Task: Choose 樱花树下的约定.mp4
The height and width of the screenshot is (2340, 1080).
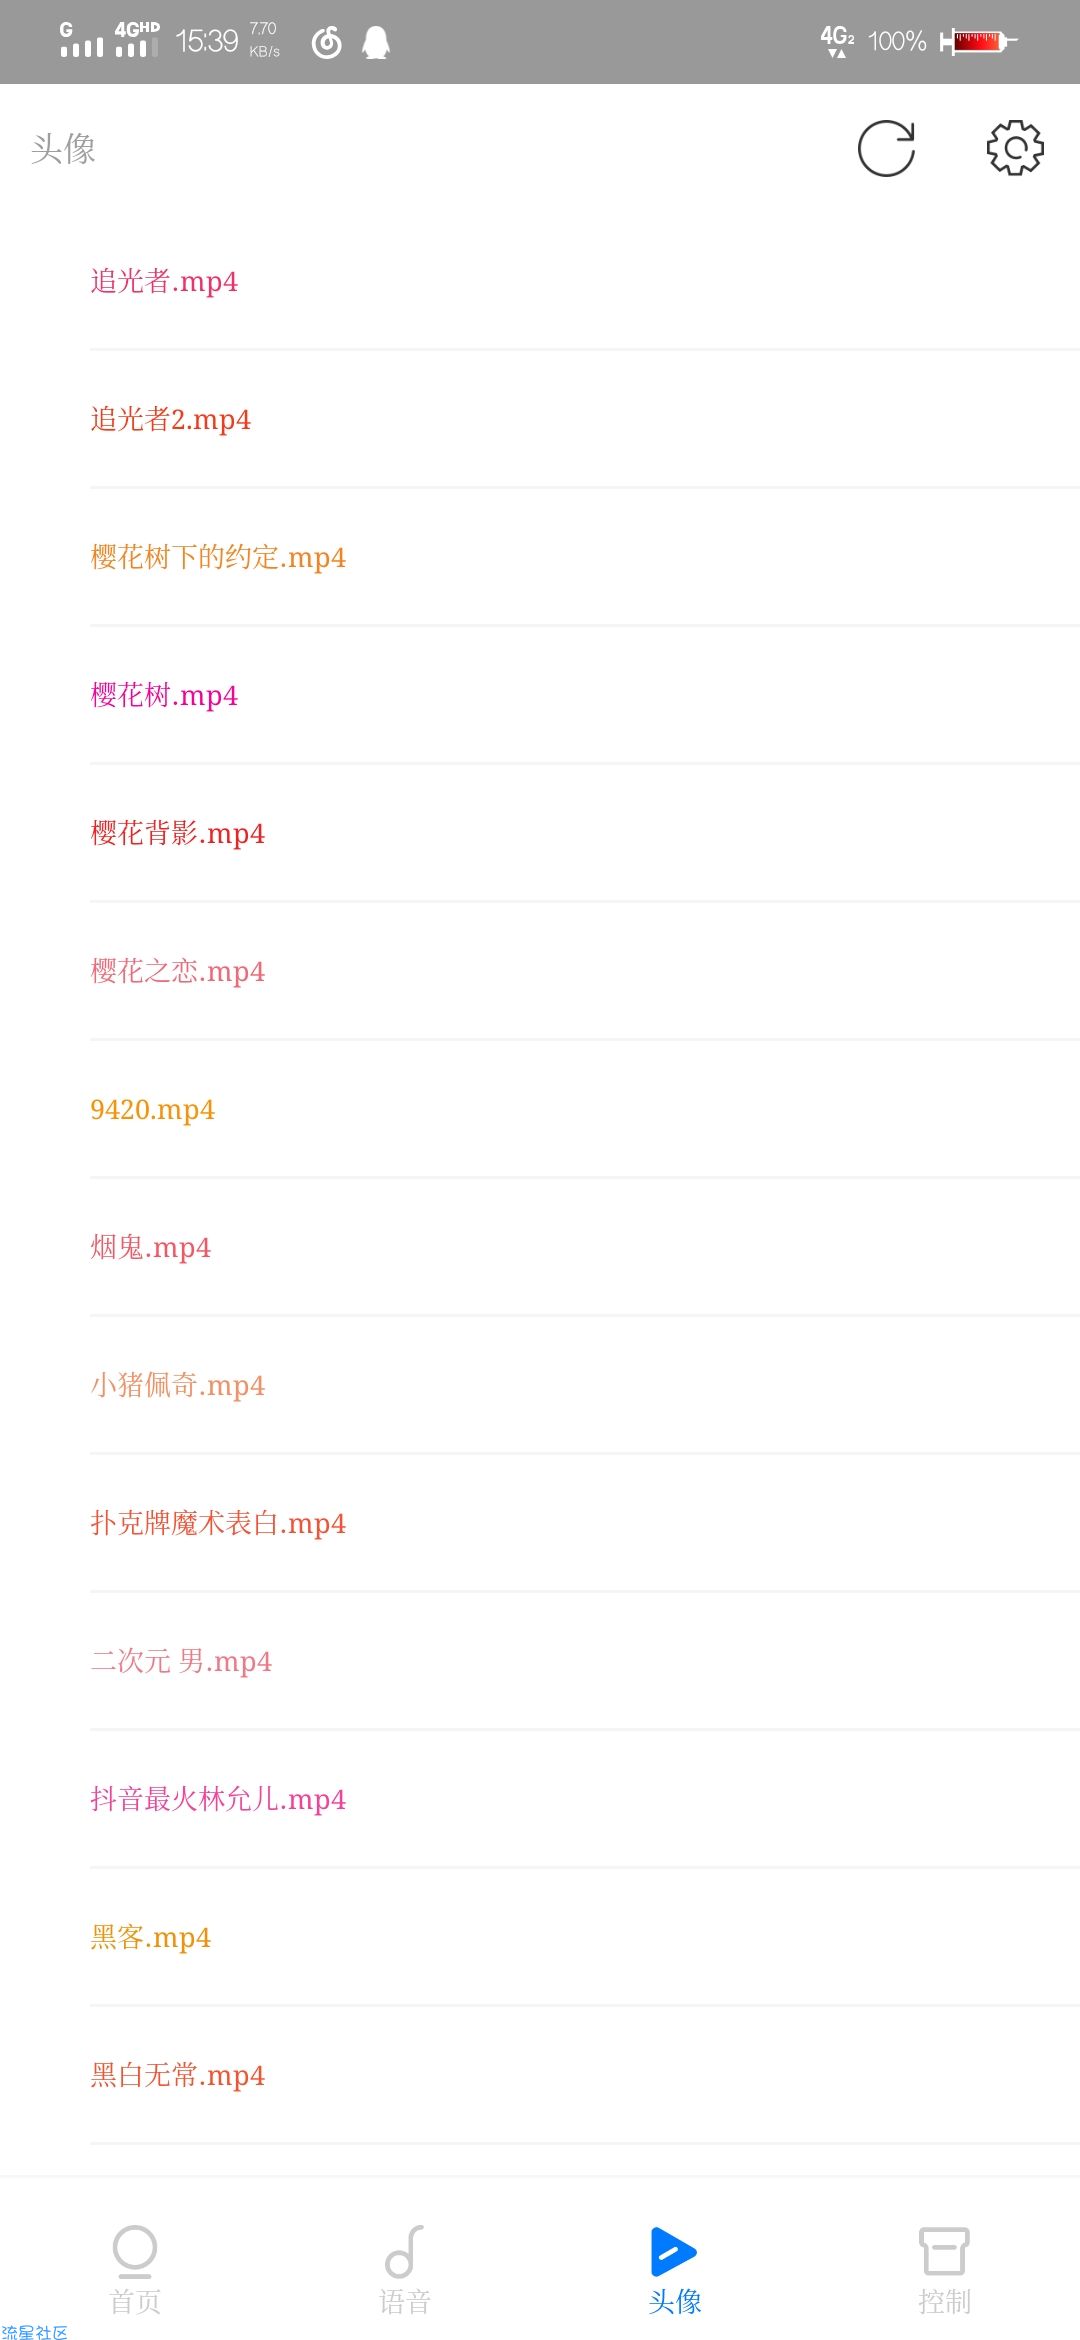Action: pos(585,557)
